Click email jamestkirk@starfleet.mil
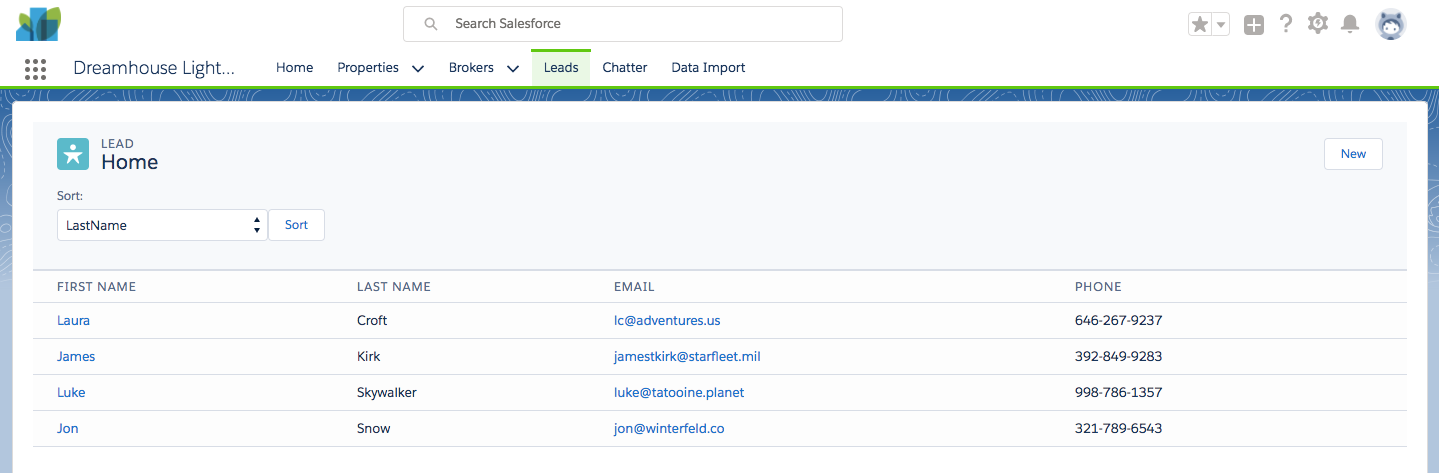The image size is (1439, 473). [688, 357]
